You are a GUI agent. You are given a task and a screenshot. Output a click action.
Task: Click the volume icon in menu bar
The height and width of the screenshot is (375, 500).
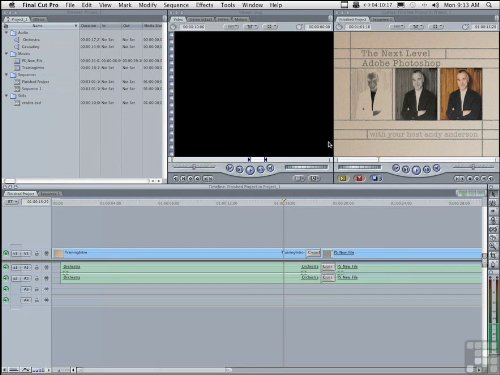[x=435, y=5]
